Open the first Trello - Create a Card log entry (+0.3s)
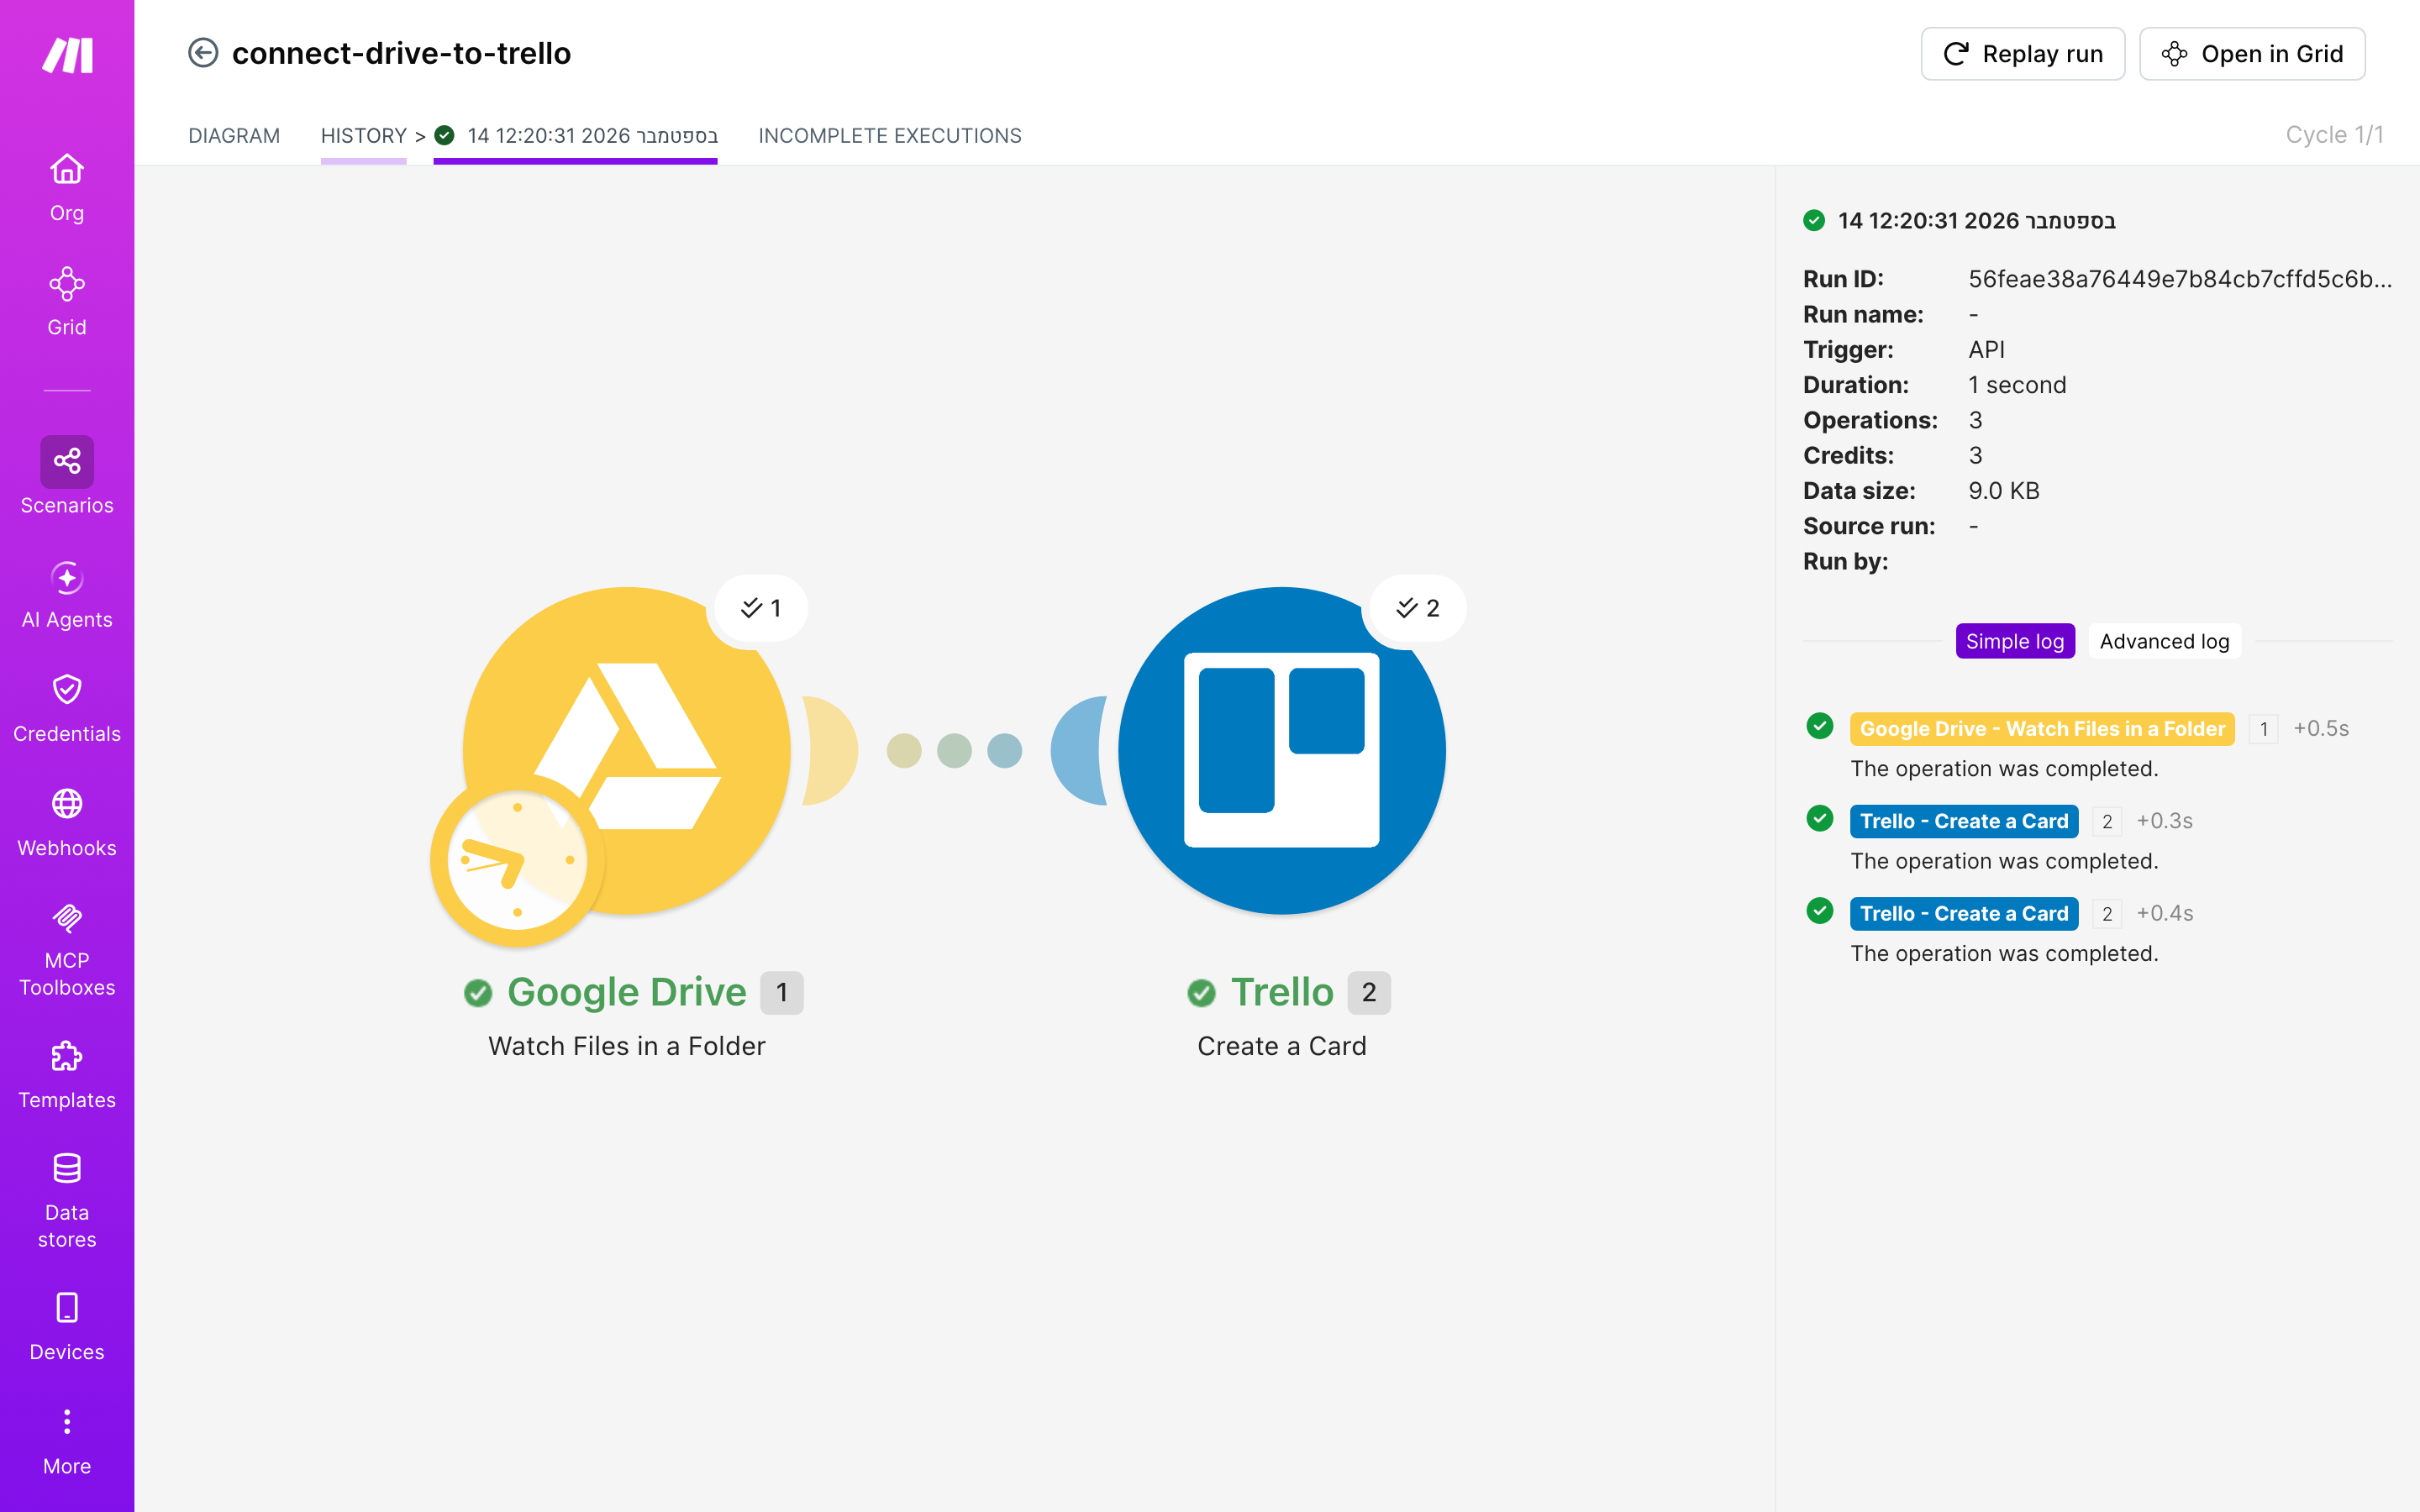Screen dimensions: 2420x1512 click(x=1964, y=822)
